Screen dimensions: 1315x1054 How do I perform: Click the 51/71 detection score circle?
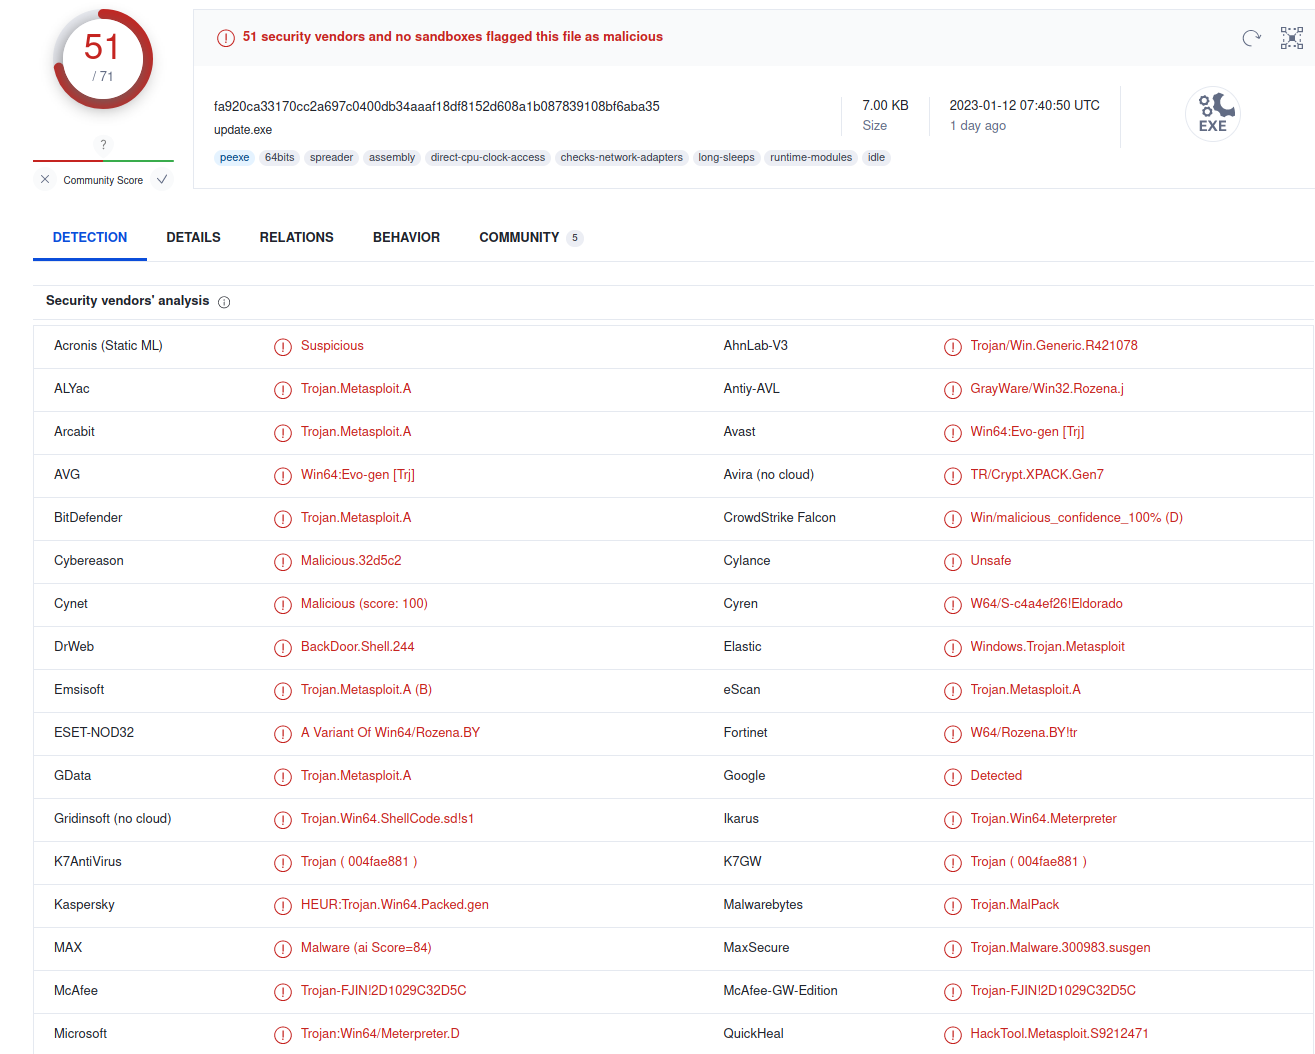pos(102,59)
